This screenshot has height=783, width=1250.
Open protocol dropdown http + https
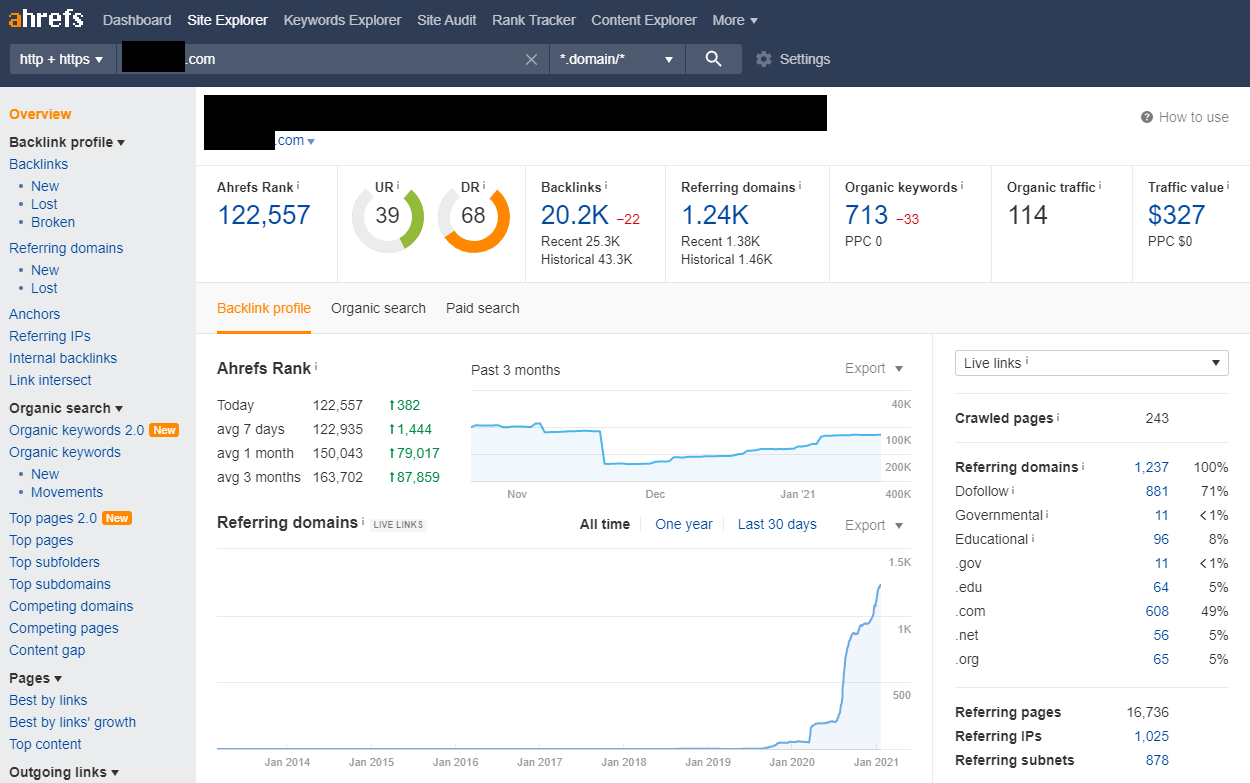click(x=62, y=59)
